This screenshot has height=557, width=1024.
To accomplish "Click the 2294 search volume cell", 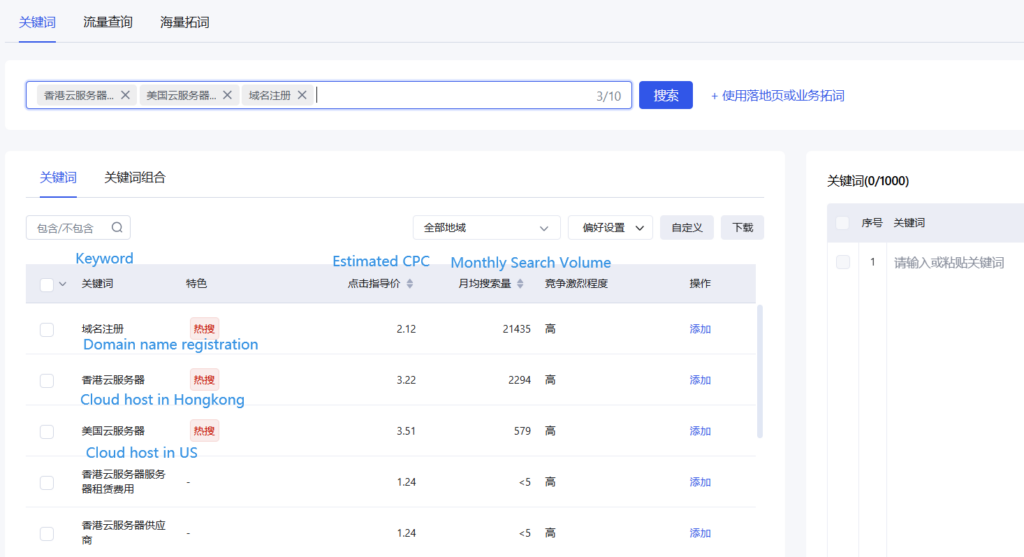I will point(520,380).
